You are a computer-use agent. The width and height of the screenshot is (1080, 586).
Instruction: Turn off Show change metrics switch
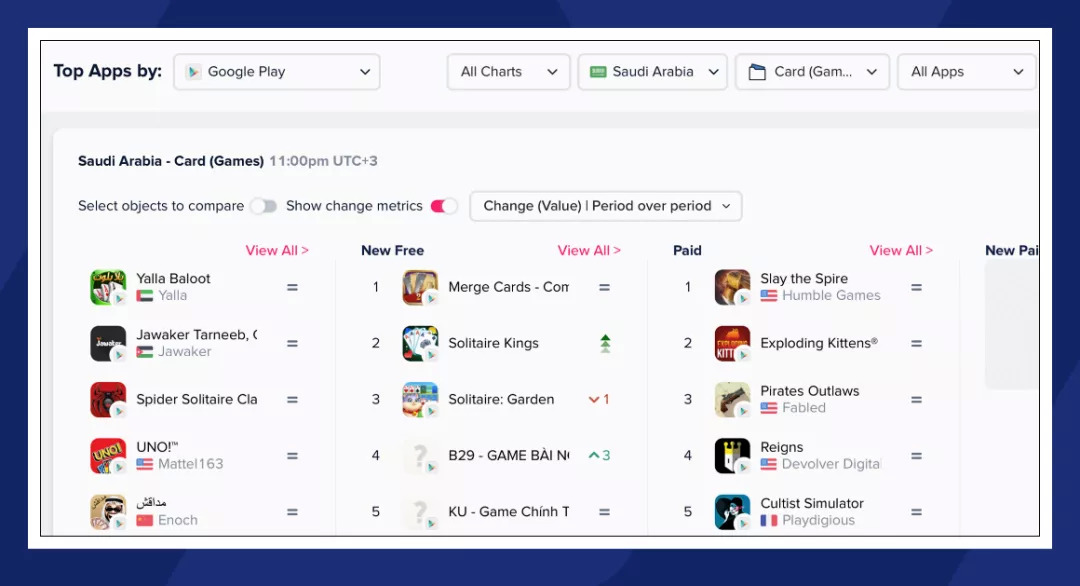click(444, 206)
